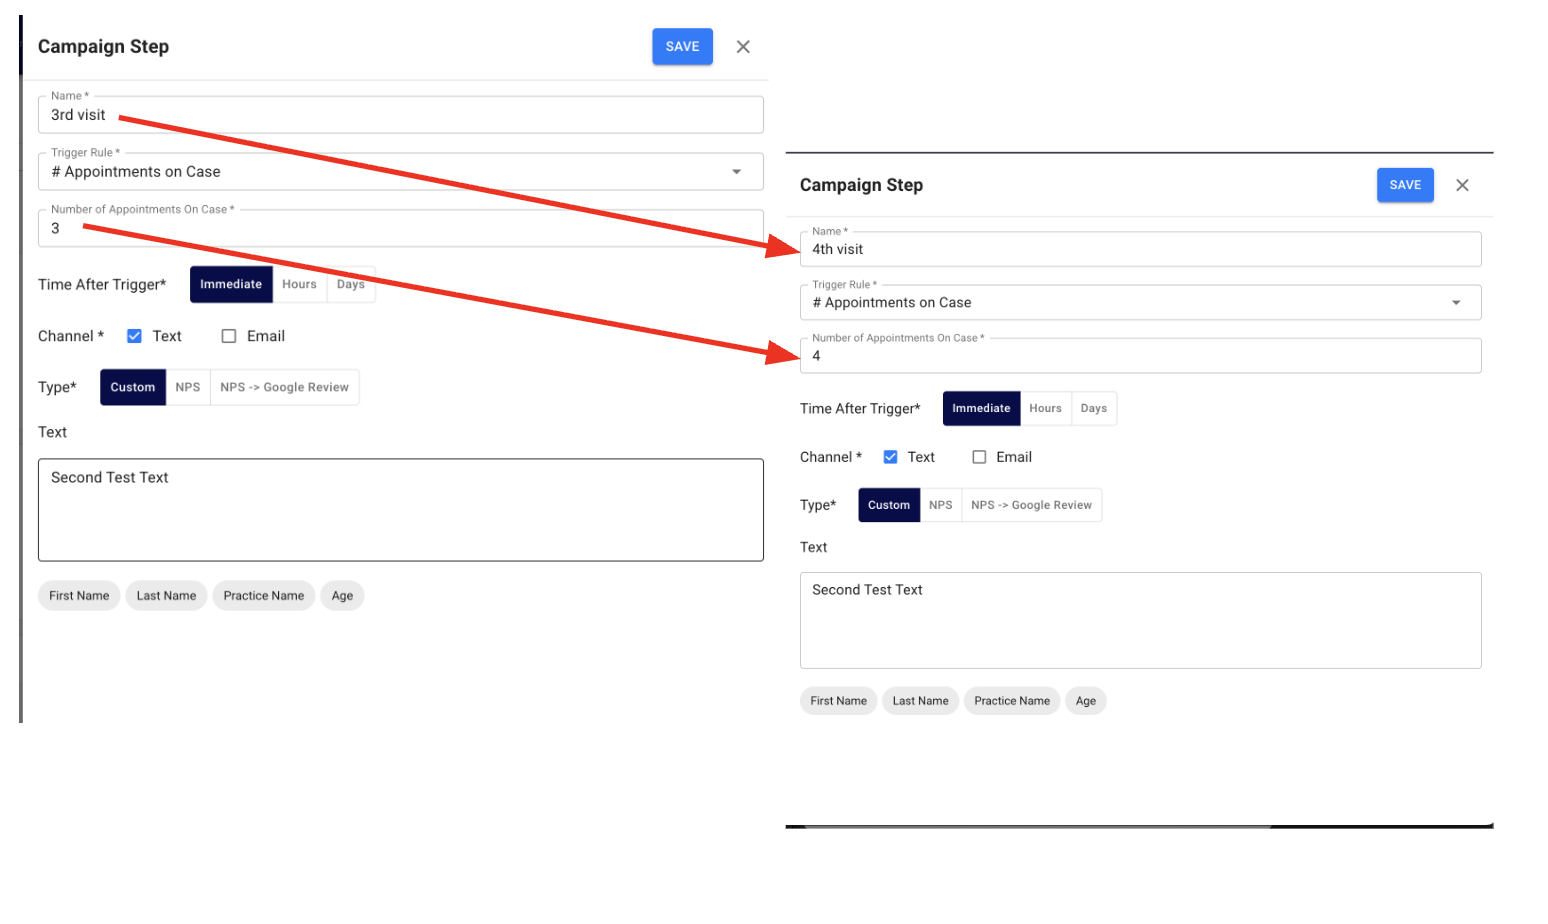Insert Practice Name chip in 4th visit step
This screenshot has width=1548, height=924.
pyautogui.click(x=1011, y=701)
